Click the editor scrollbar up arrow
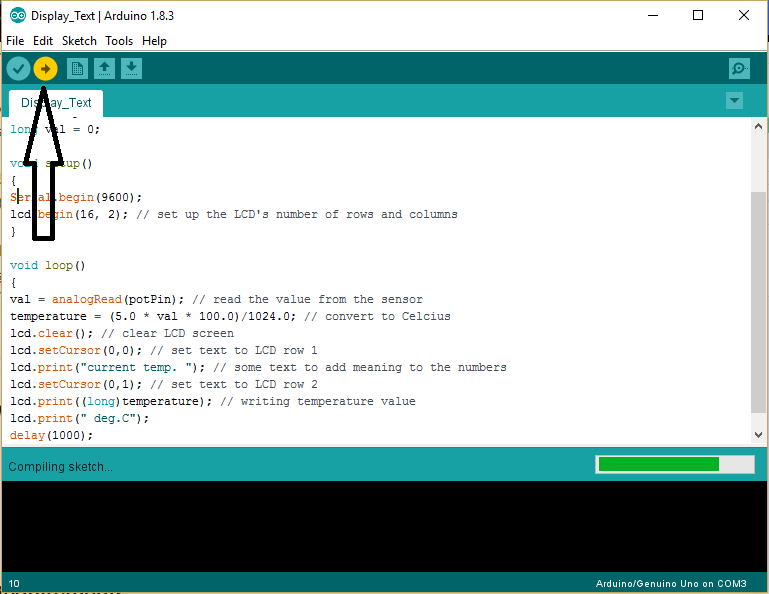 click(758, 127)
